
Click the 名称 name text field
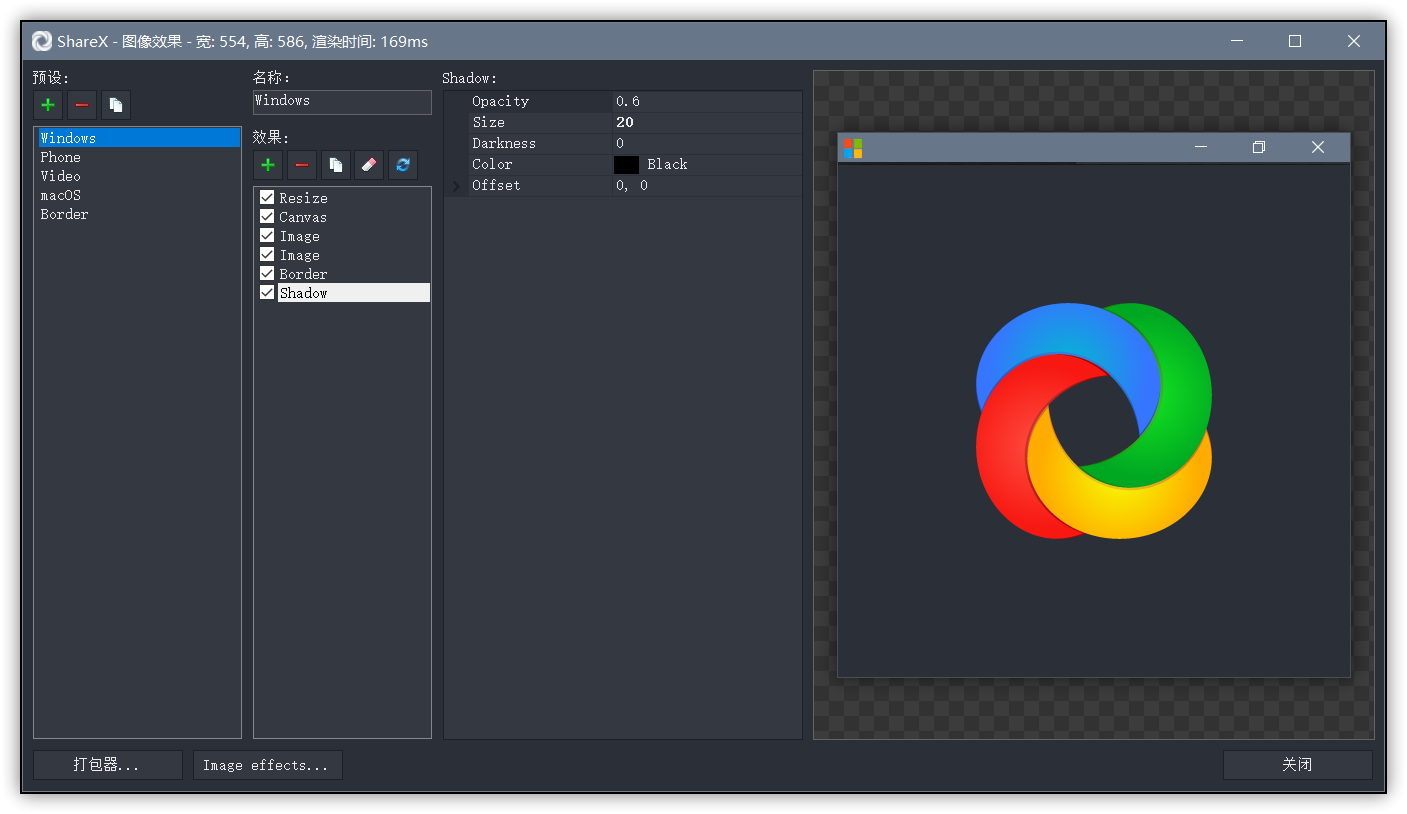pyautogui.click(x=342, y=101)
